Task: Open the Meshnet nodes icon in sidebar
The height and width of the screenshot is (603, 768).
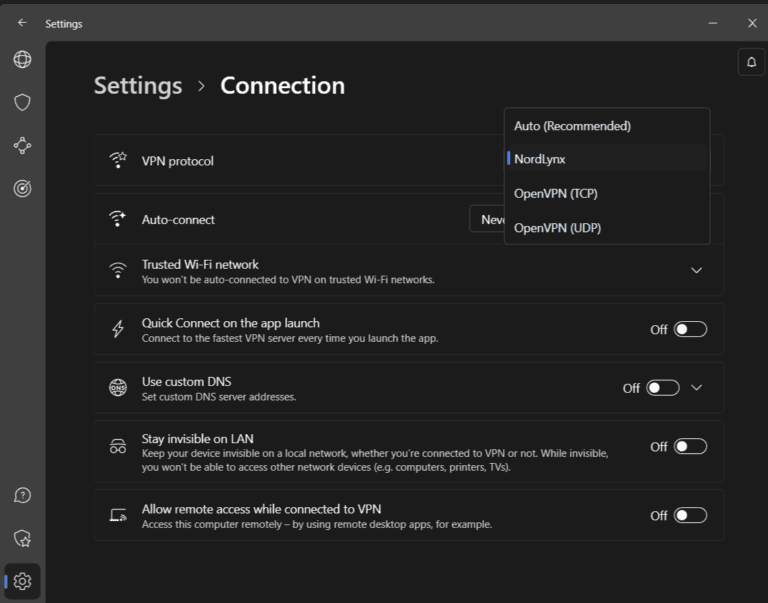Action: point(22,145)
